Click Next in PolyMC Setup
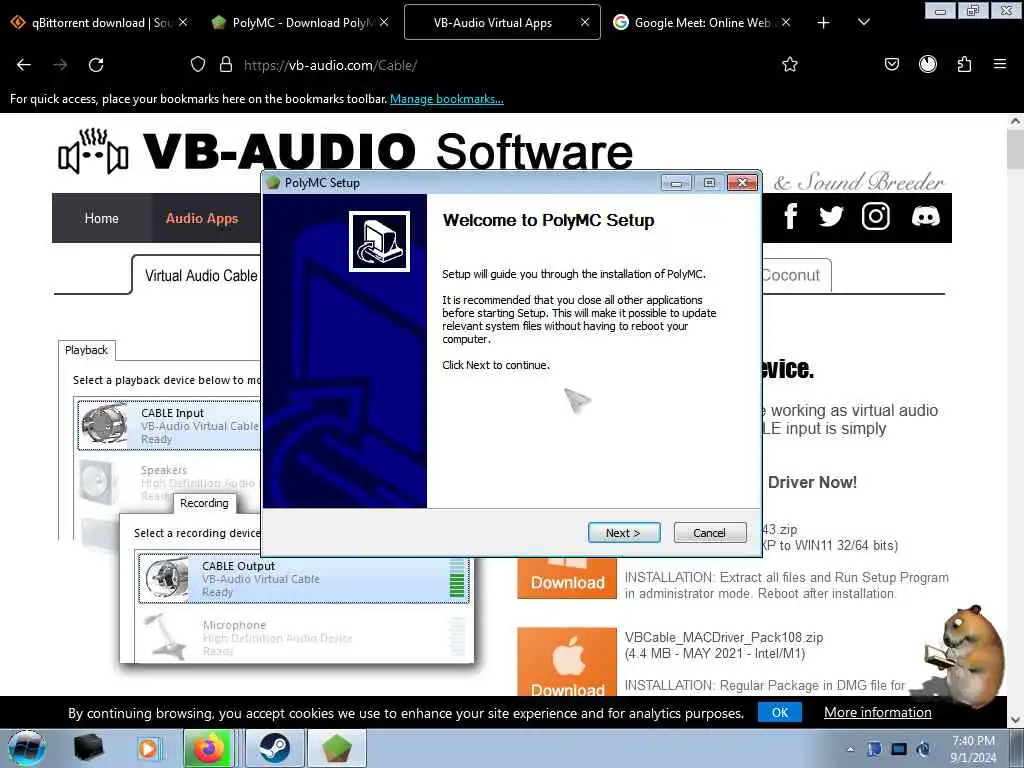Viewport: 1024px width, 768px height. 624,533
